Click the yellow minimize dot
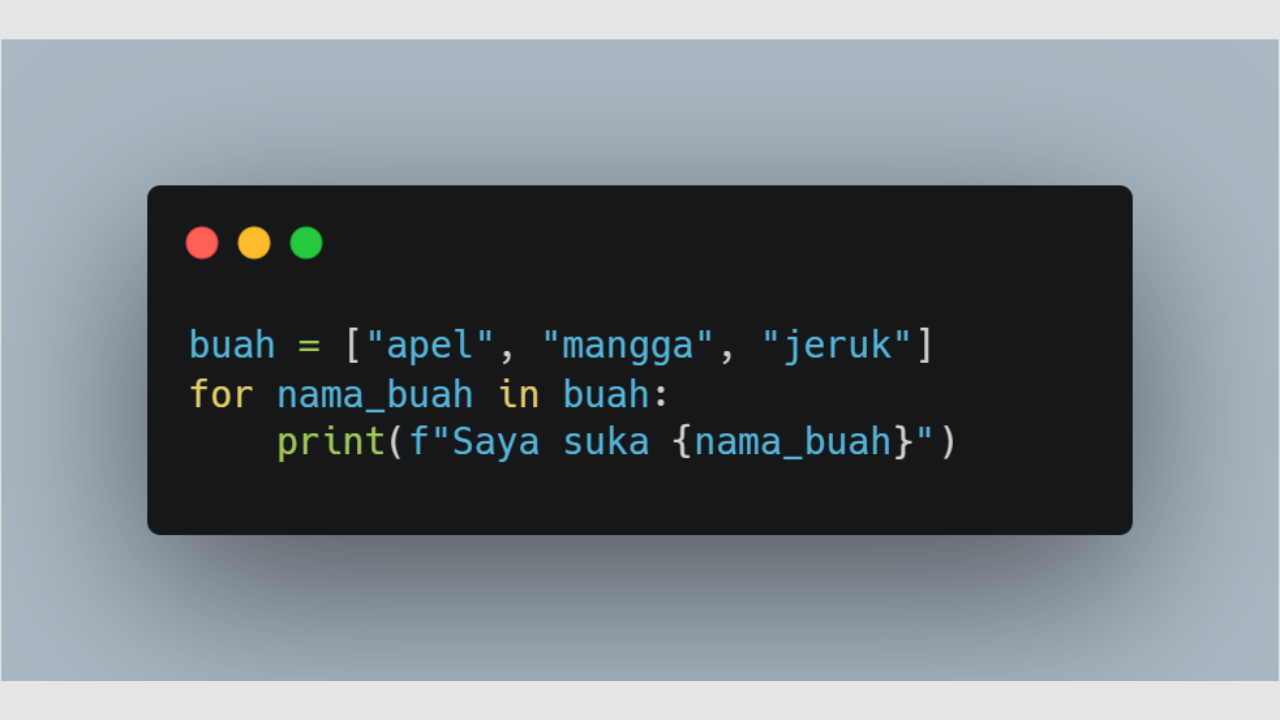This screenshot has width=1280, height=720. [x=254, y=243]
